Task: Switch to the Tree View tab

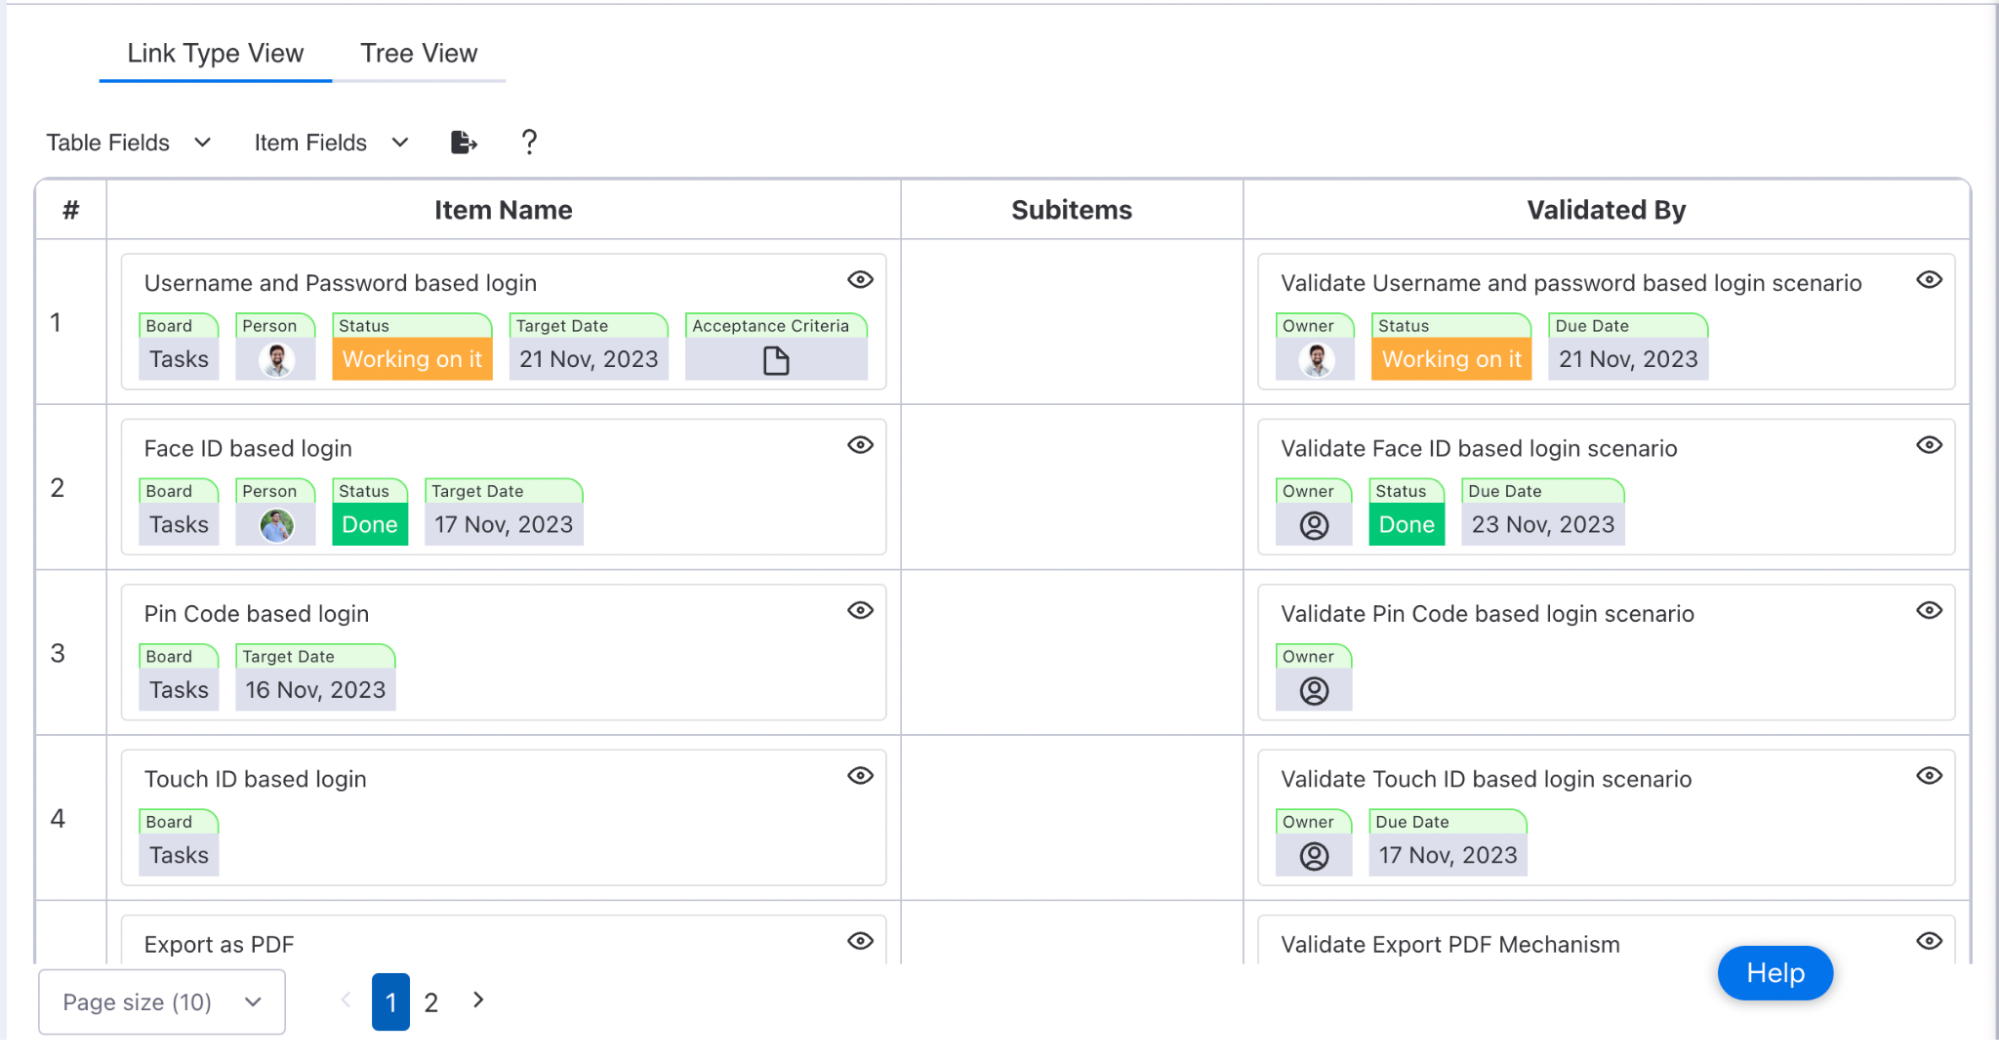Action: 419,54
